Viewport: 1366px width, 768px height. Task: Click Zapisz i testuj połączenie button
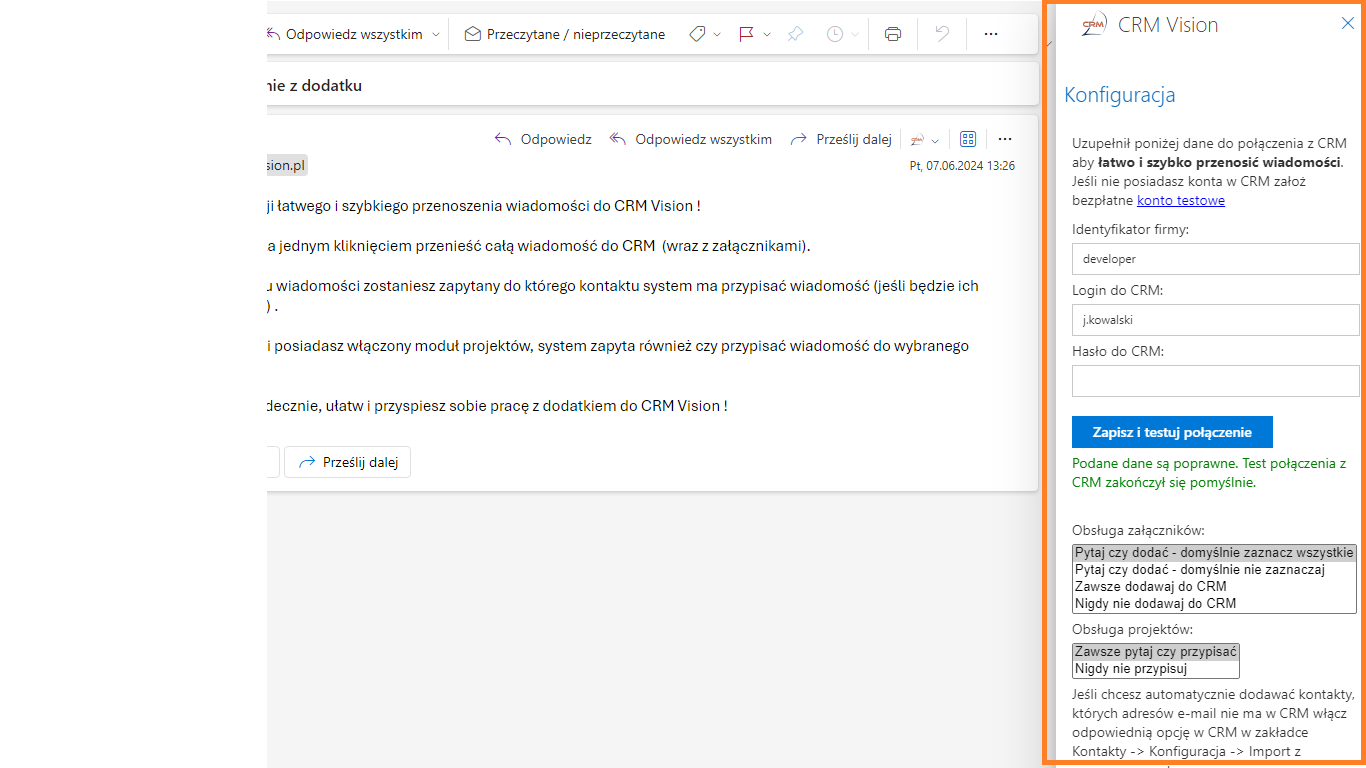tap(1172, 432)
